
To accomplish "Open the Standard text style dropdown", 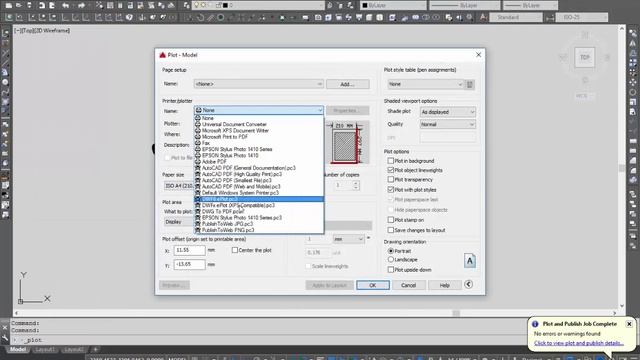I will [516, 17].
